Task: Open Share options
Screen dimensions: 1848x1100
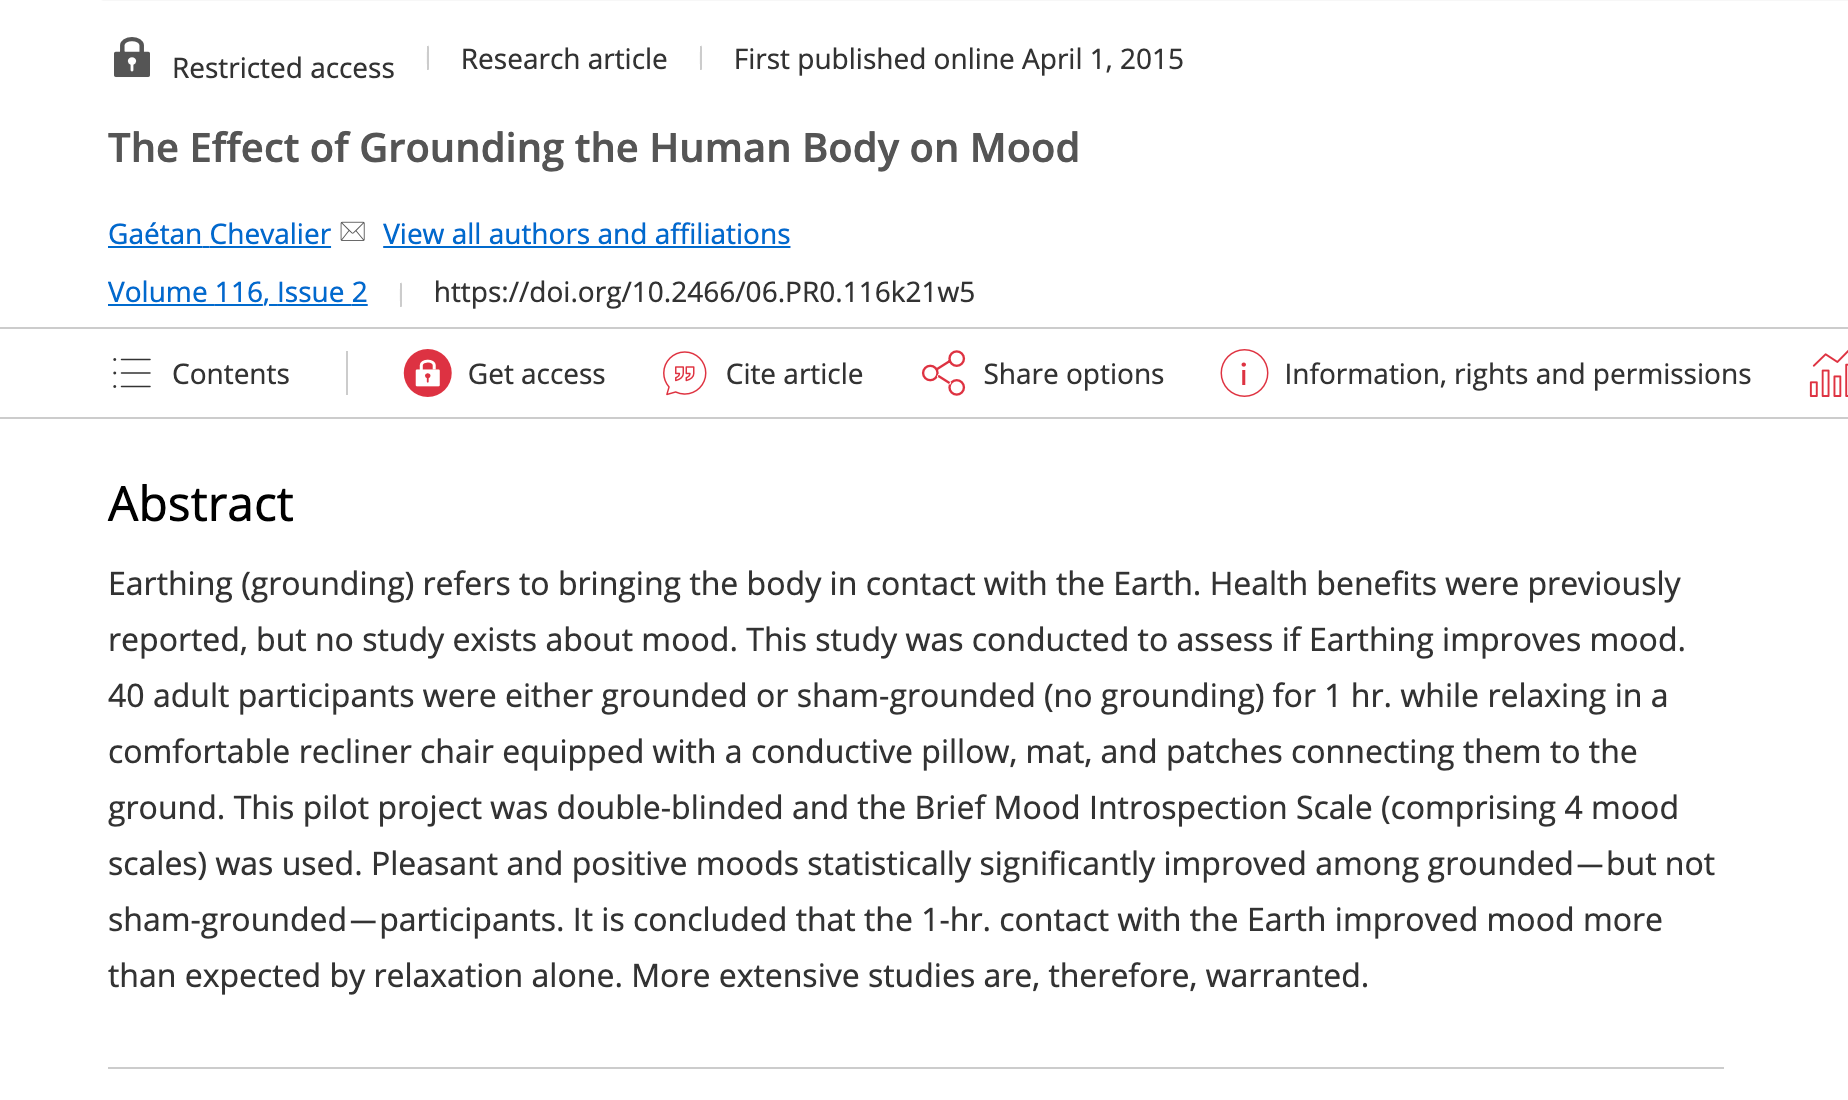Action: [x=1073, y=374]
